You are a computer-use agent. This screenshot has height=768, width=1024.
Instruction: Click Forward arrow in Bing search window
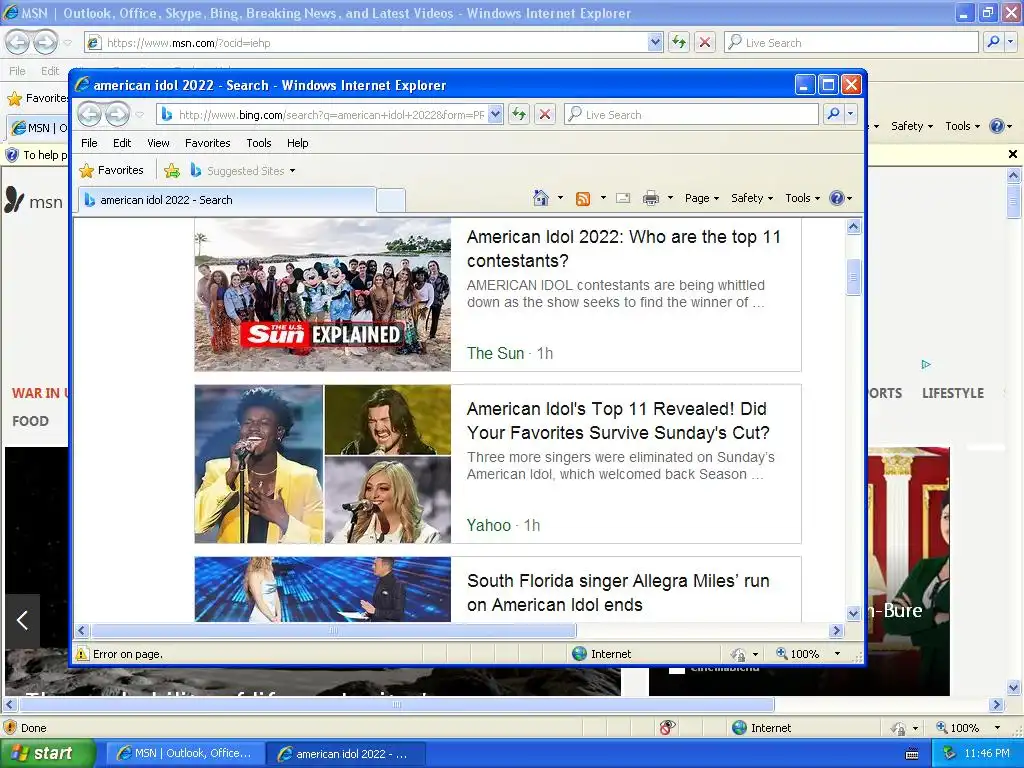118,114
